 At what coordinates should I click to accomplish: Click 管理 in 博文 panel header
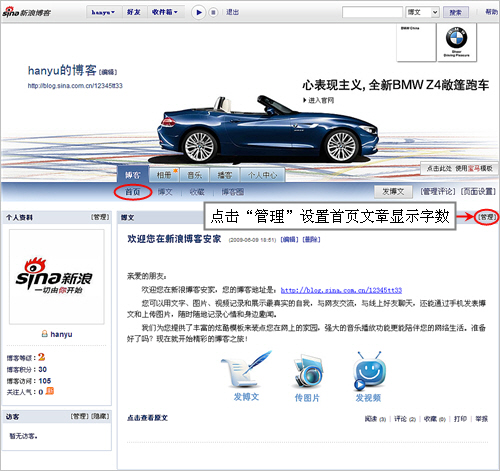pyautogui.click(x=487, y=217)
